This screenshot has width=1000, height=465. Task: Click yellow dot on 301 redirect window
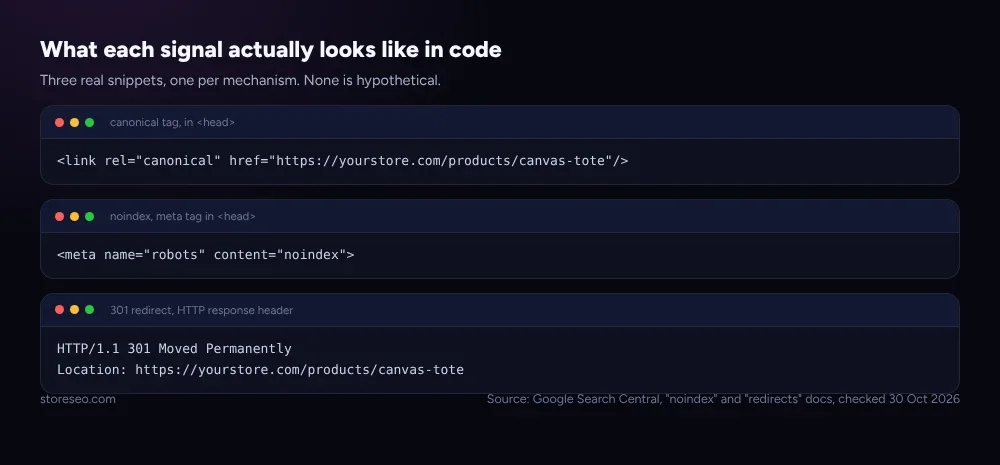75,310
